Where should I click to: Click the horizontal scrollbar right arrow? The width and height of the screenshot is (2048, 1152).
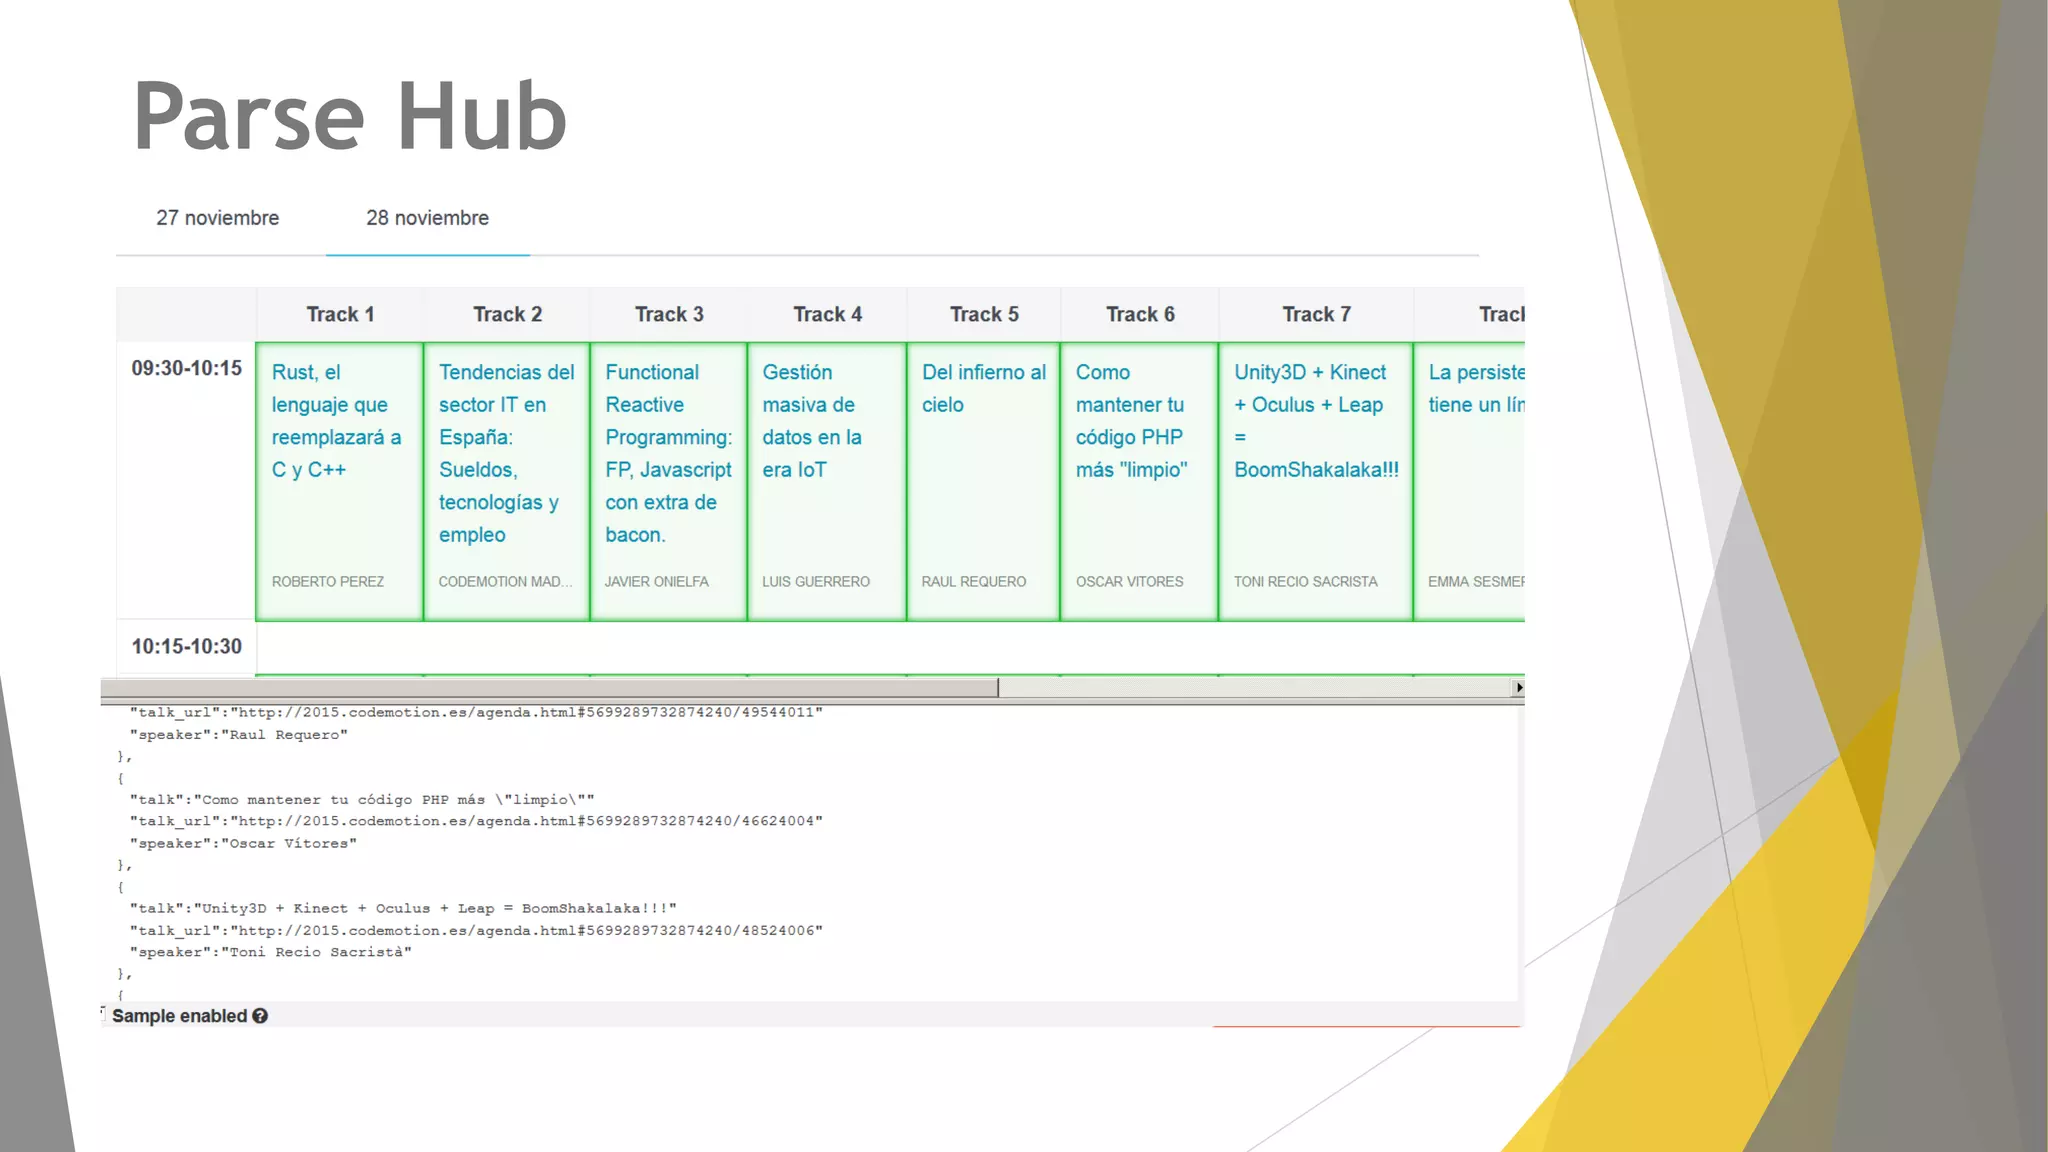(x=1518, y=688)
